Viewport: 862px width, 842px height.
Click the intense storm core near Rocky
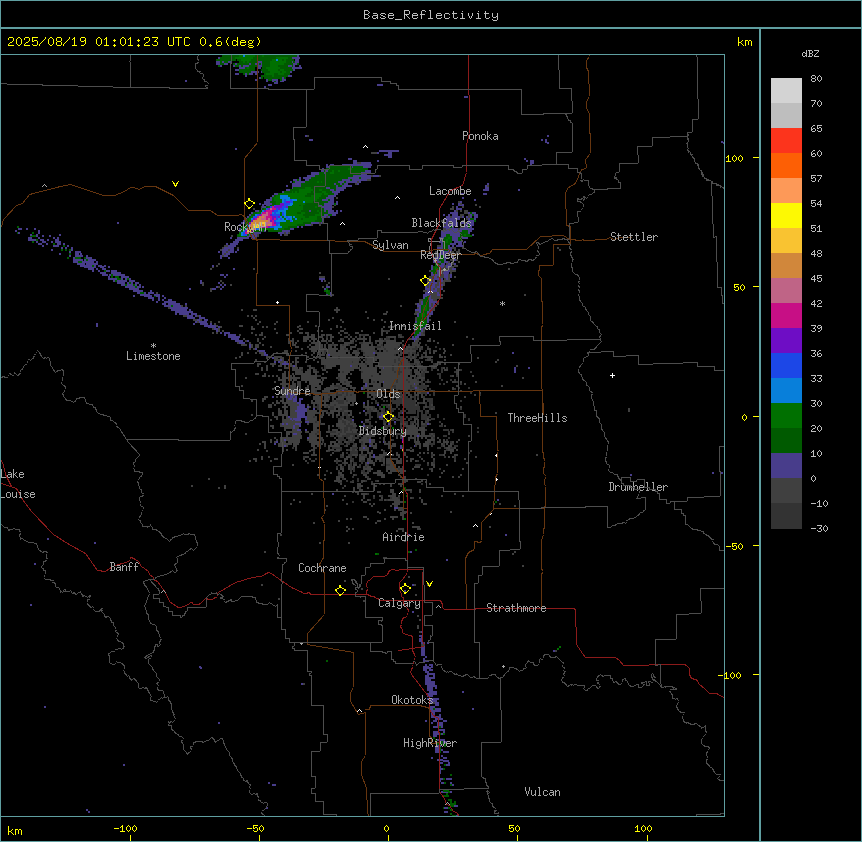pos(264,221)
